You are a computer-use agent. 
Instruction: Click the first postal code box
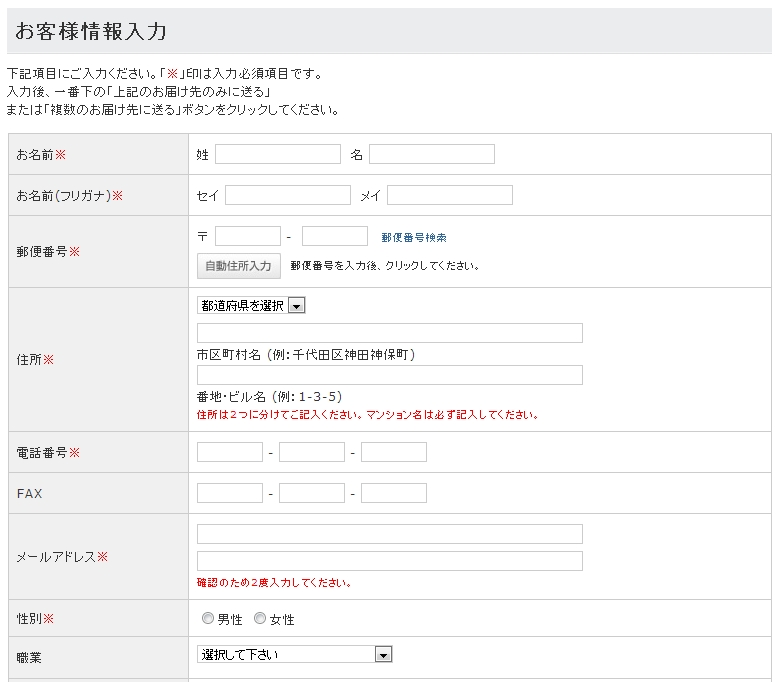[247, 236]
